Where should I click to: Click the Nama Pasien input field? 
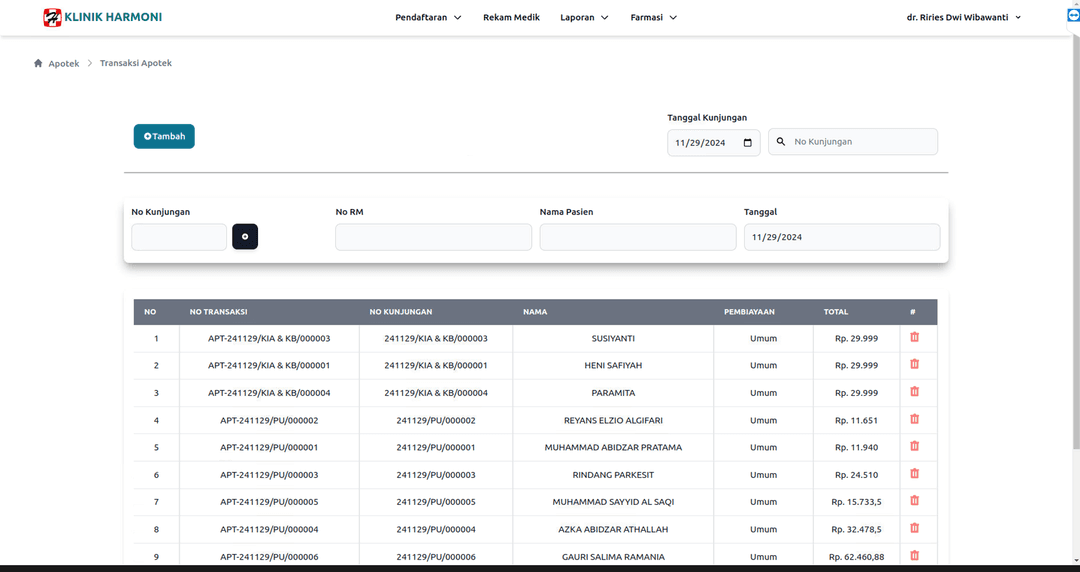tap(638, 237)
